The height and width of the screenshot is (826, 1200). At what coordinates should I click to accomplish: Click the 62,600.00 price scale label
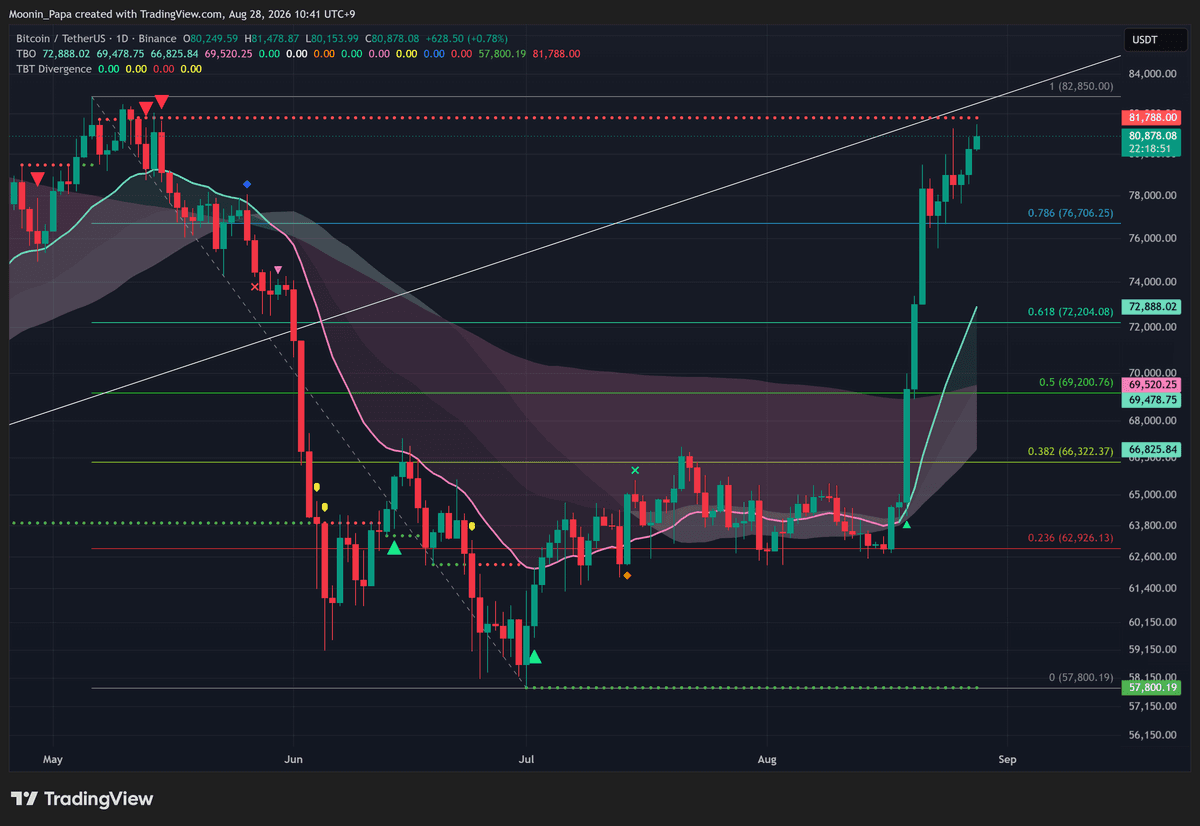(1153, 557)
